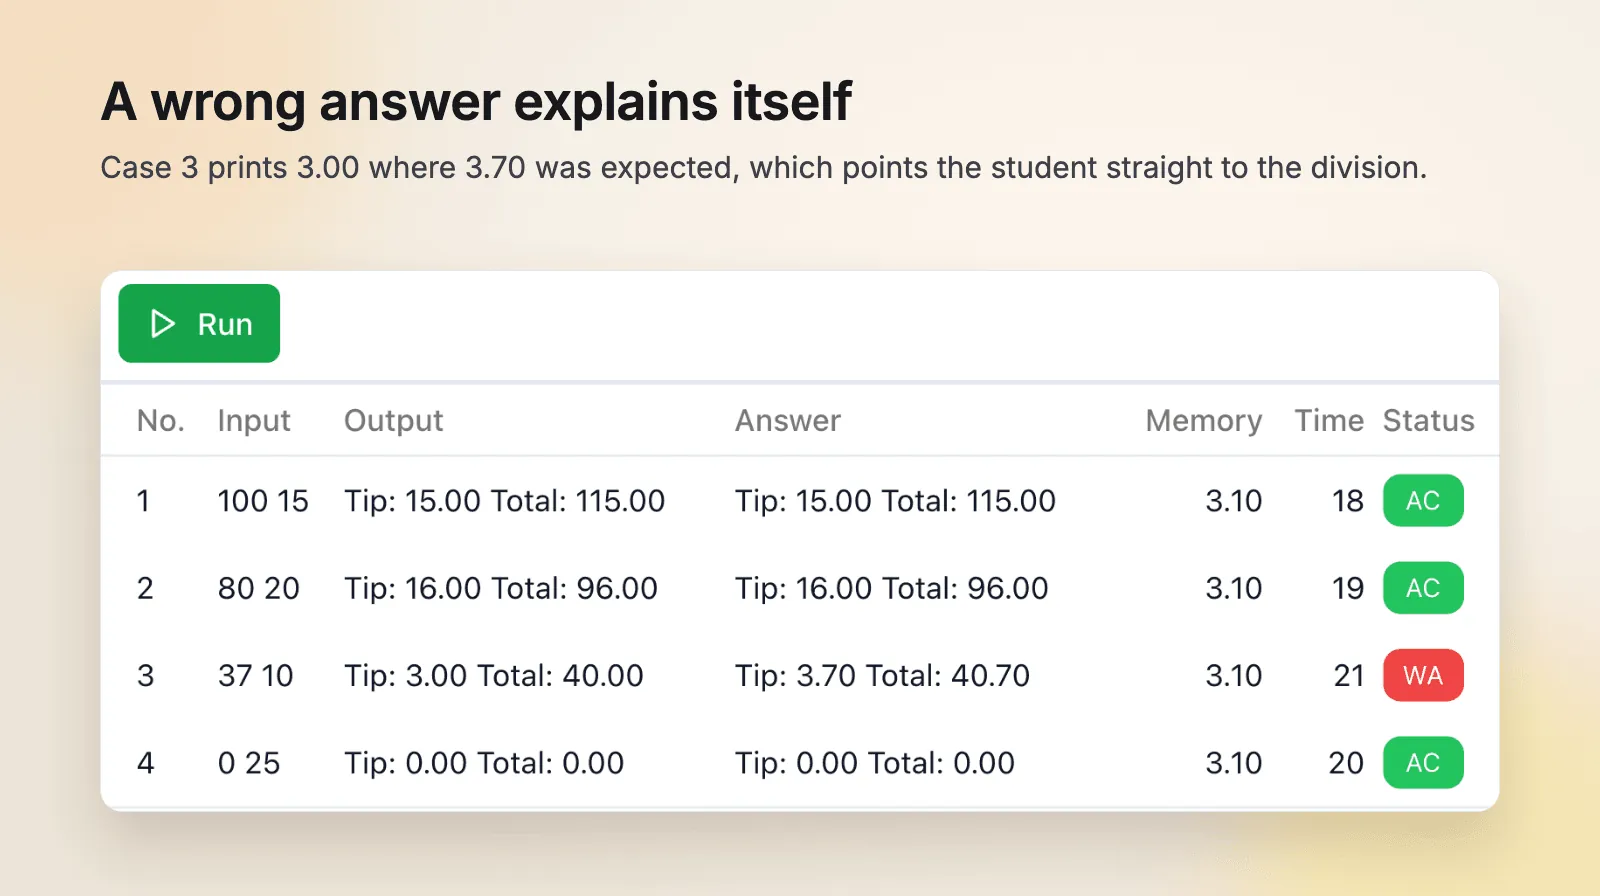Click heading 'A wrong answer explains itself'
1600x896 pixels.
point(476,101)
